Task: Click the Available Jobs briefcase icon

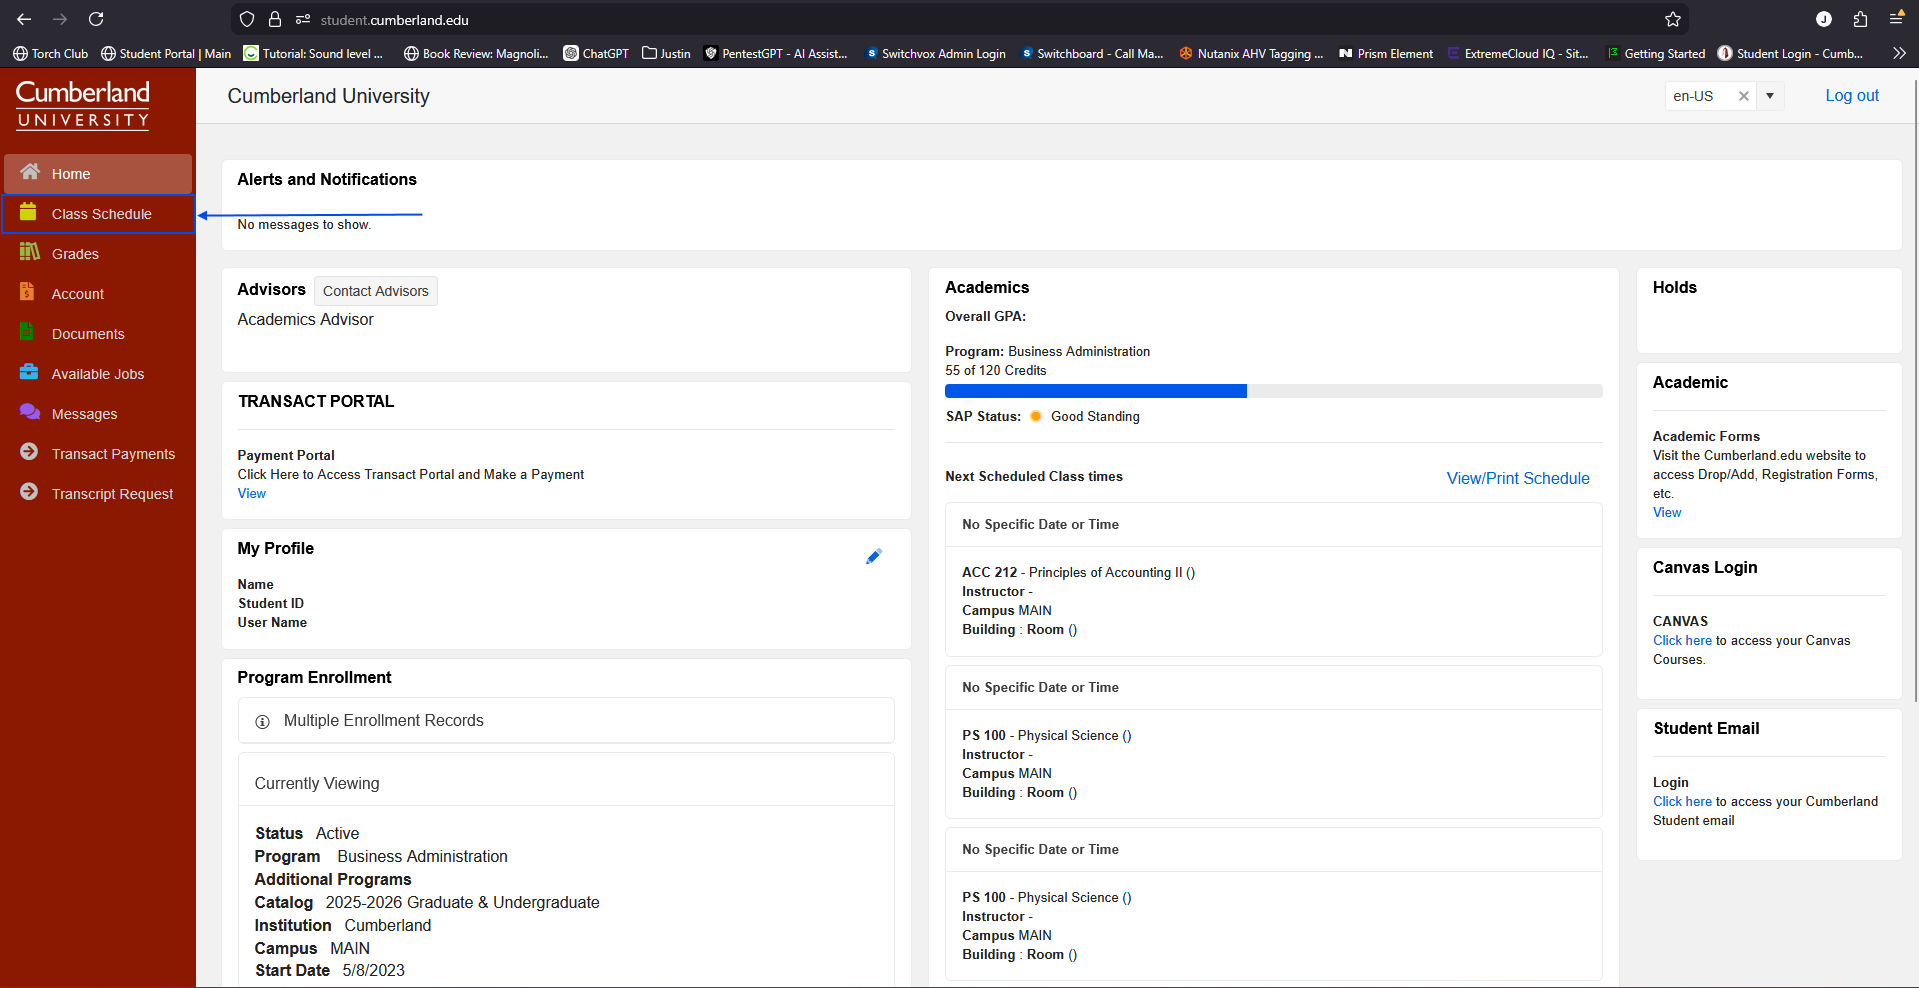Action: (29, 372)
